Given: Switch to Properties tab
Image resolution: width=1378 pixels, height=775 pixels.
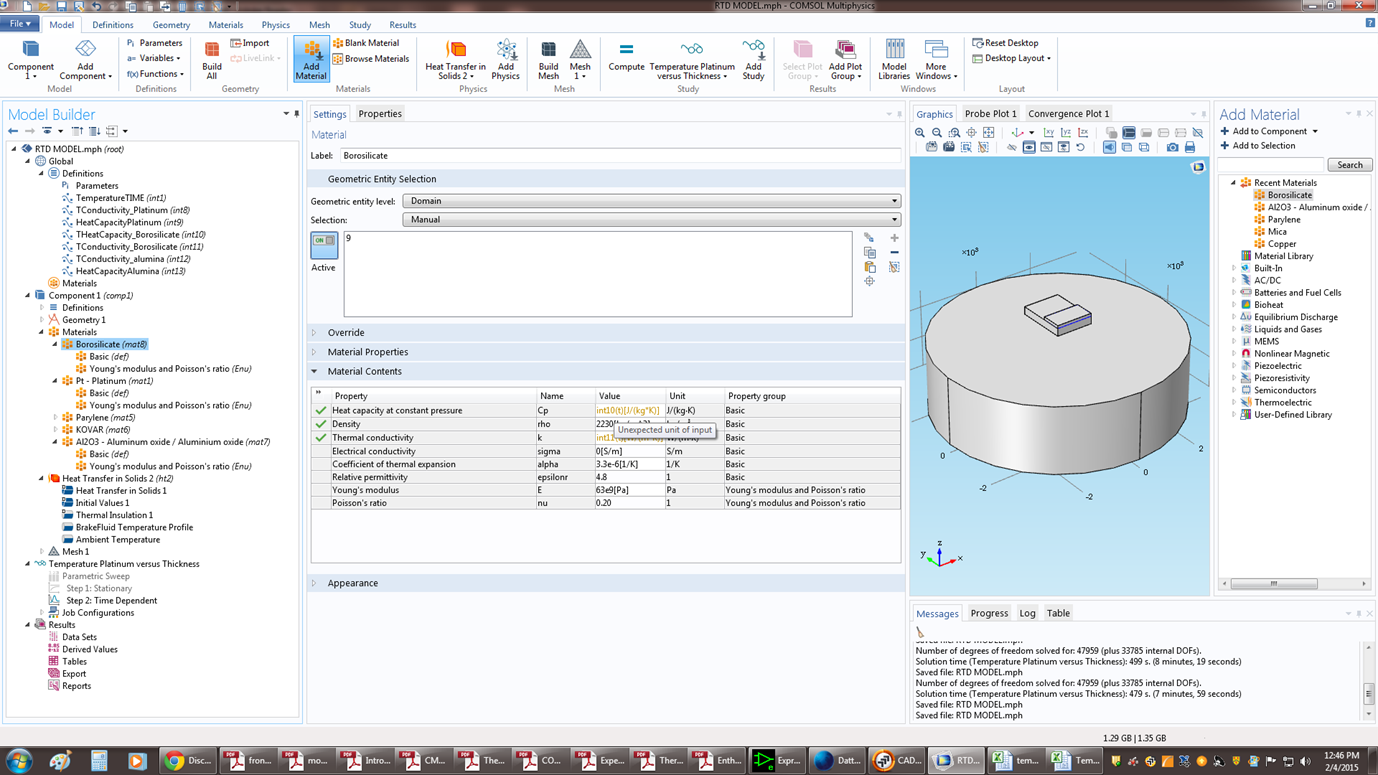Looking at the screenshot, I should click(380, 114).
